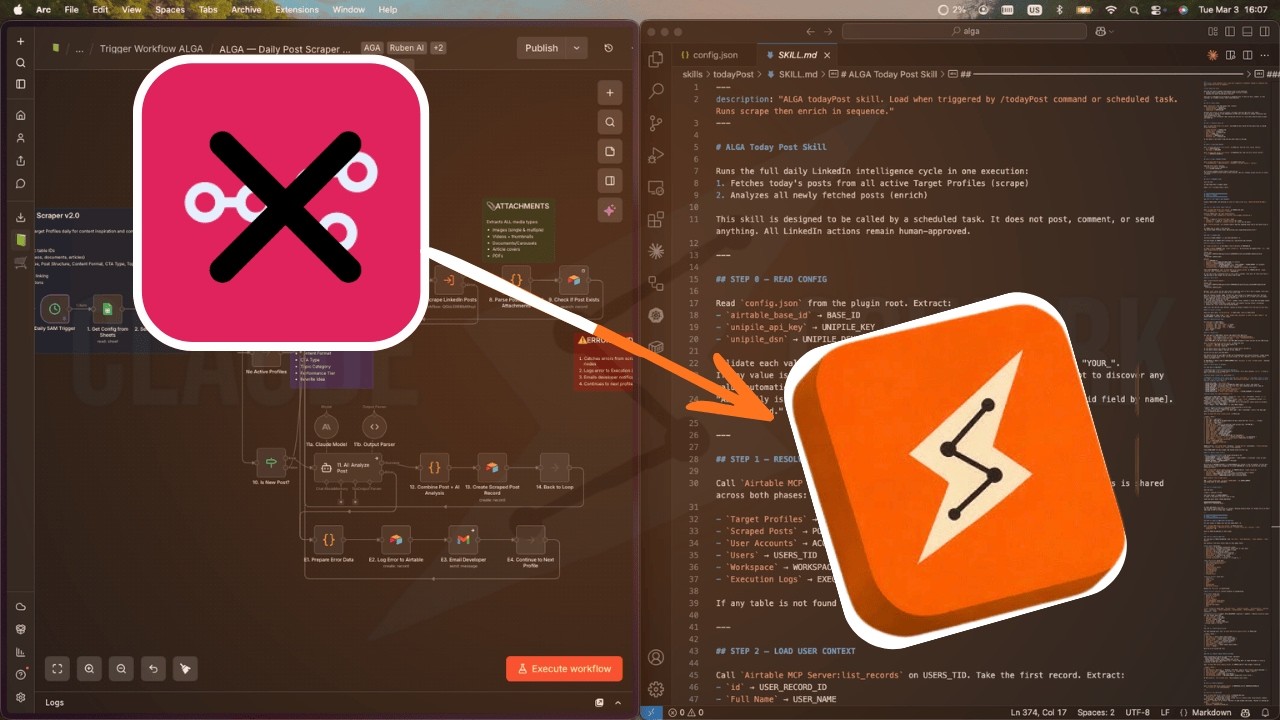Open the help question-mark icon in n8n's sidebar
1280x720 pixels.
(x=20, y=674)
